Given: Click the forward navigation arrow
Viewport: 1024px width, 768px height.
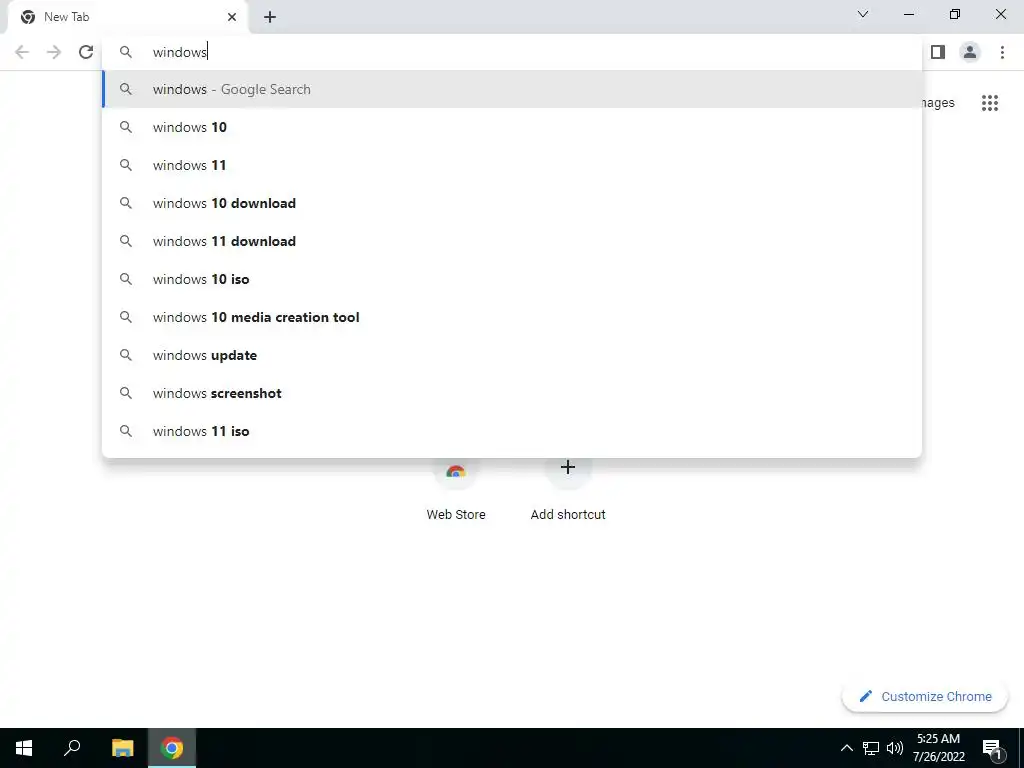Looking at the screenshot, I should click(x=54, y=52).
